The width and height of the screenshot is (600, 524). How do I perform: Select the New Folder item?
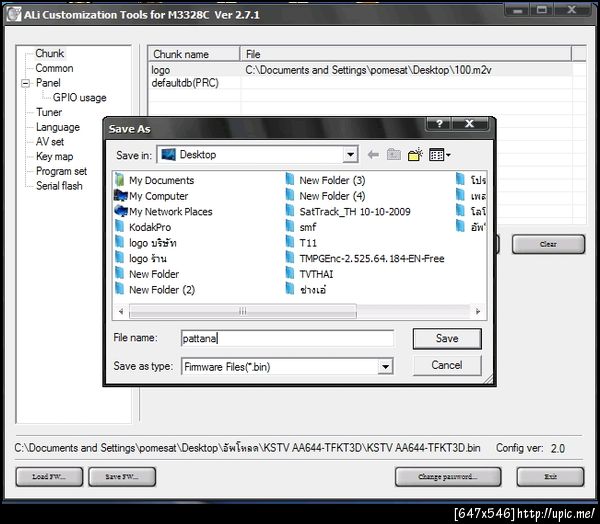coord(147,274)
